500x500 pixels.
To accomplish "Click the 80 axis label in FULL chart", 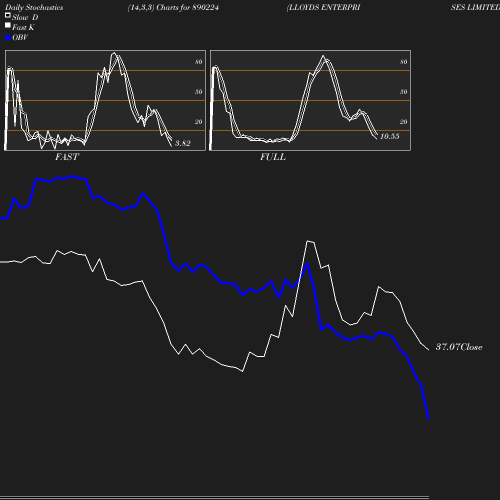I will [404, 62].
